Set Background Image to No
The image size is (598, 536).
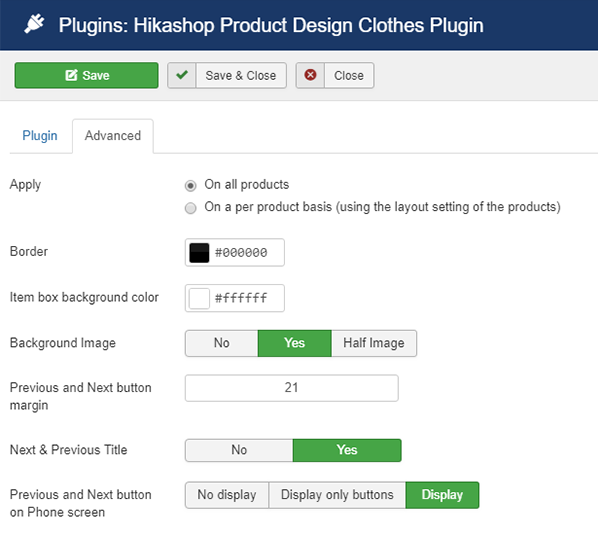[x=222, y=343]
